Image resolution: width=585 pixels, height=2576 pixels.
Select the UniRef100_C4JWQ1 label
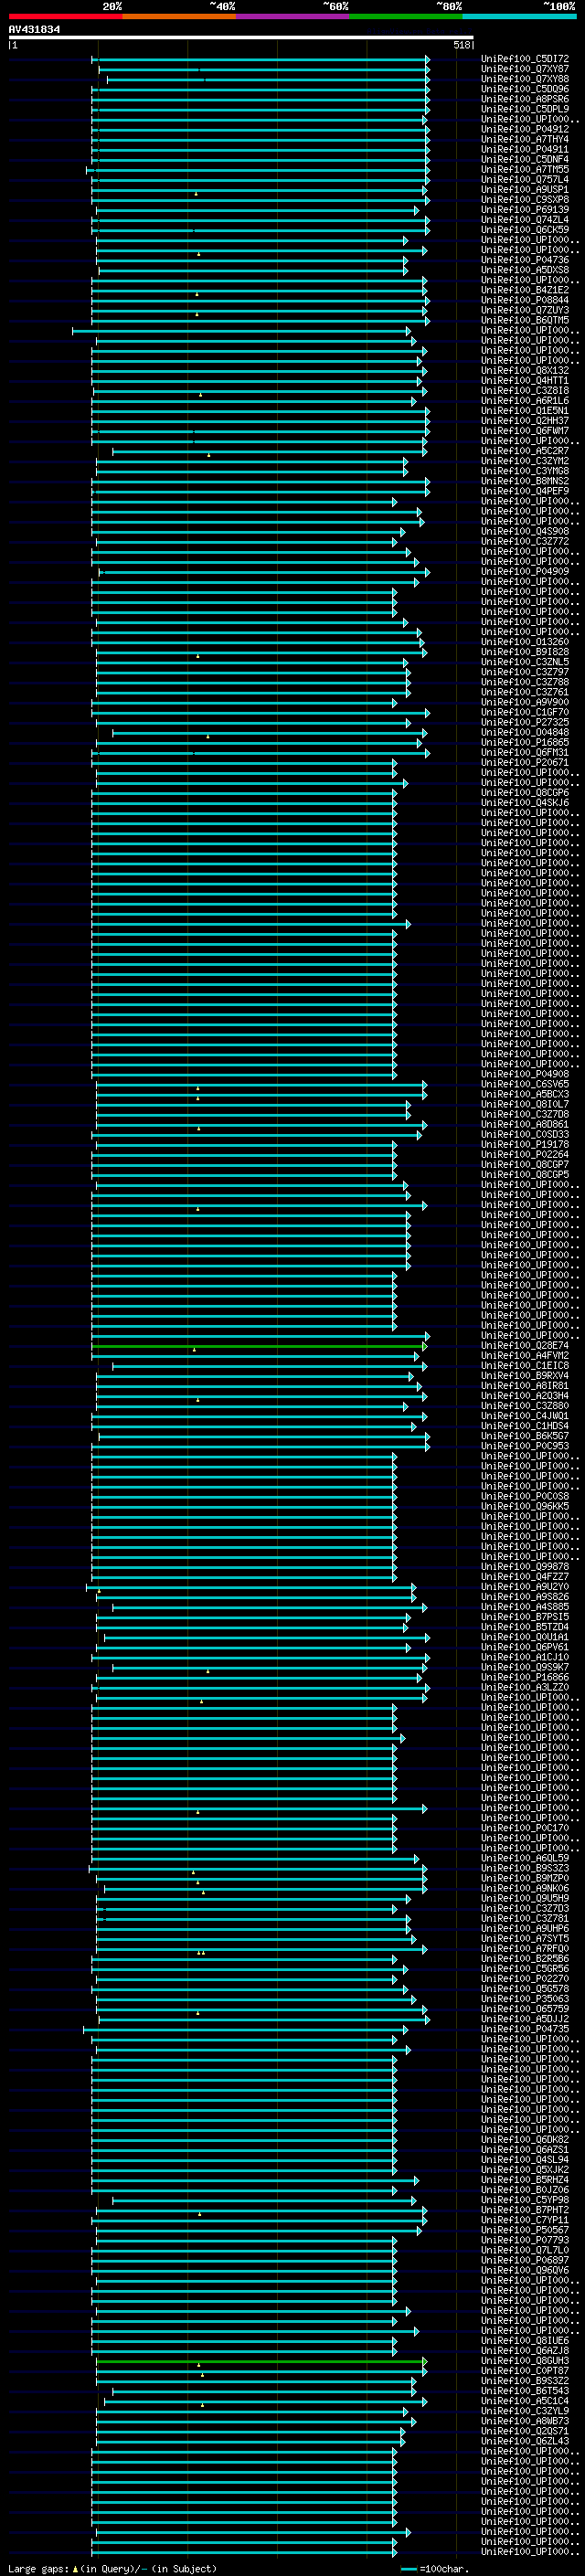pos(525,1416)
